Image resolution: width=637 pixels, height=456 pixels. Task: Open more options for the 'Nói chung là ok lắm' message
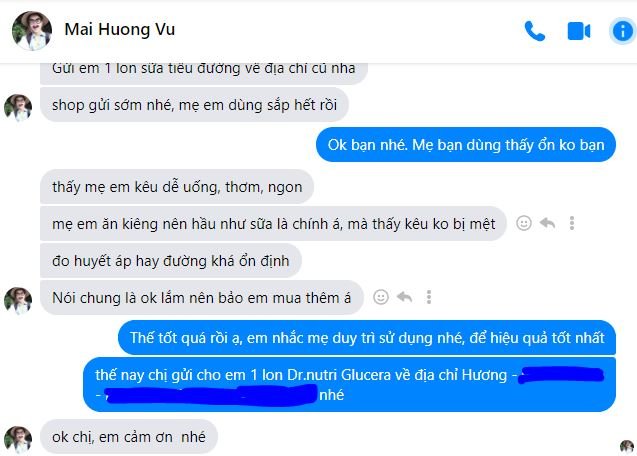click(x=429, y=297)
